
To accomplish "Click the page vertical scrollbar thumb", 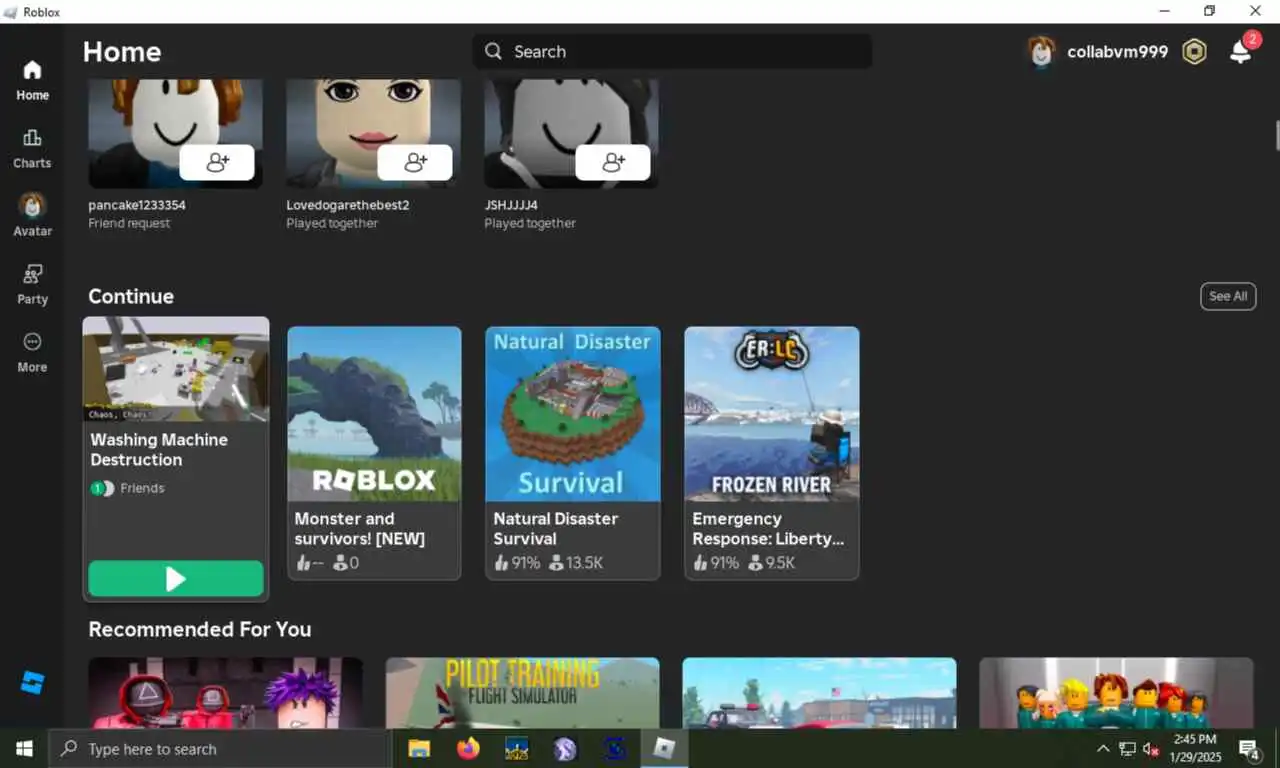I will point(1276,134).
